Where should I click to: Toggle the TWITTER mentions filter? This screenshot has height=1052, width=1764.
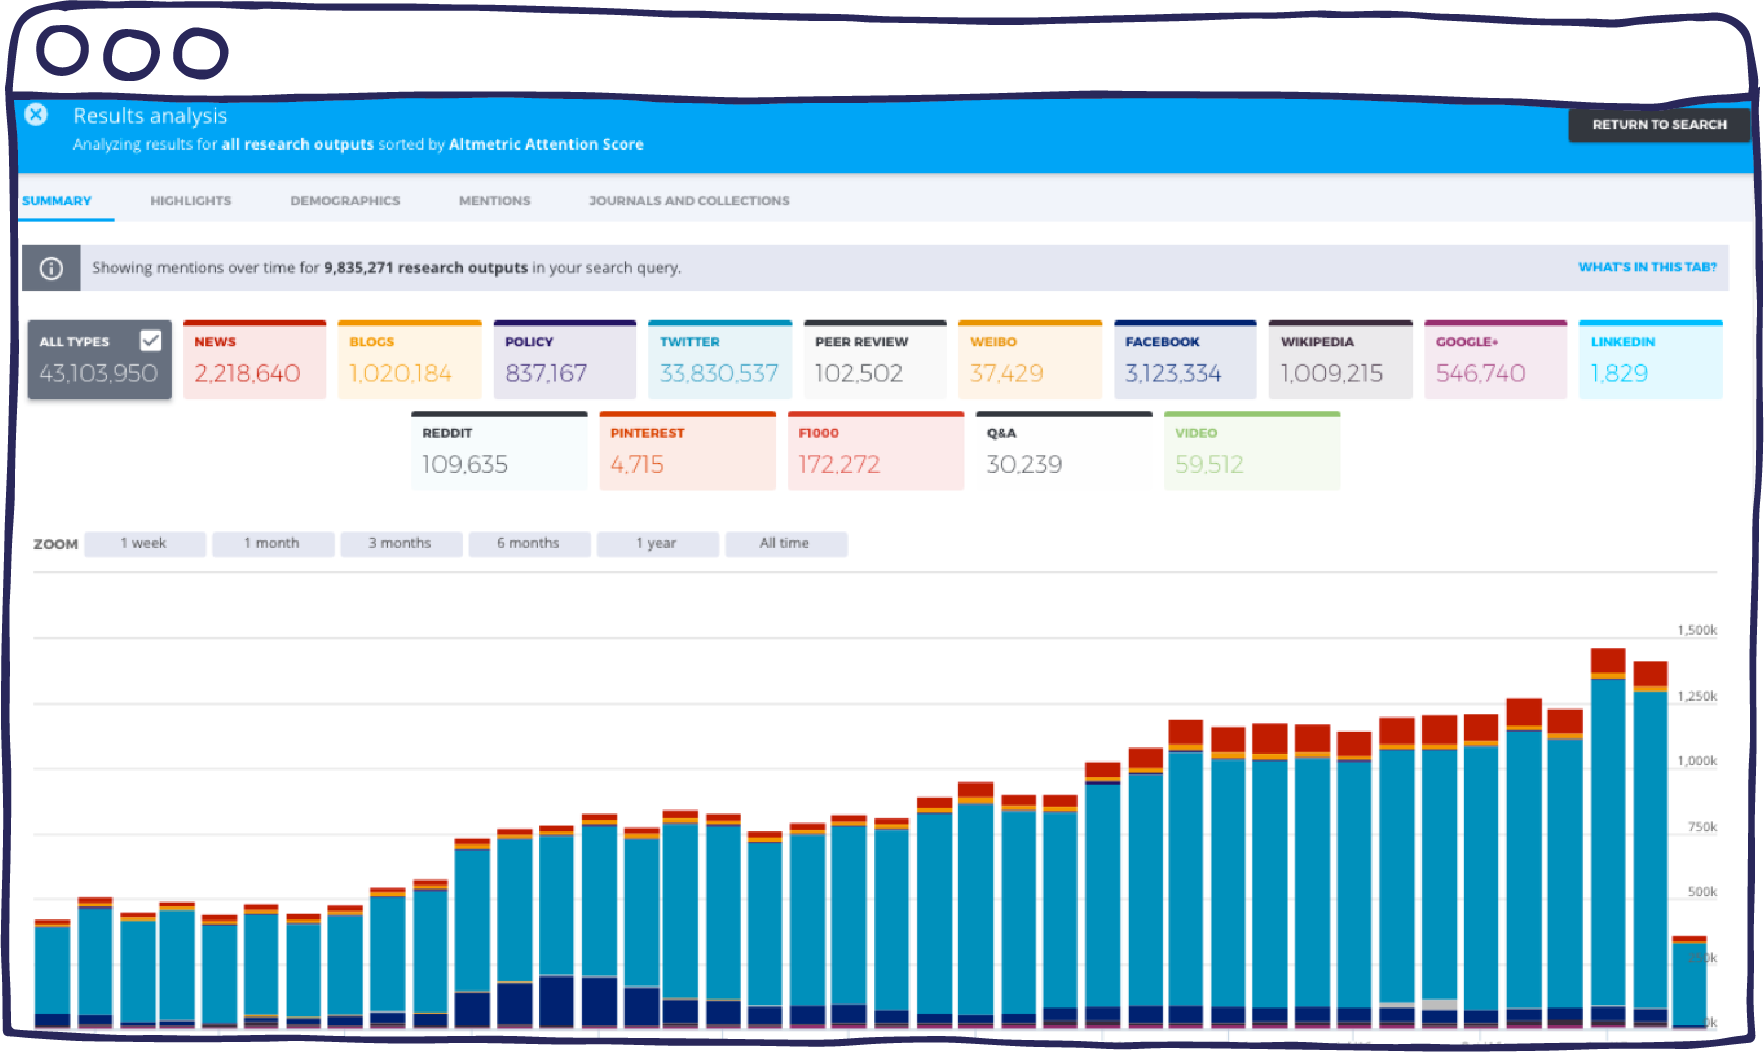720,358
